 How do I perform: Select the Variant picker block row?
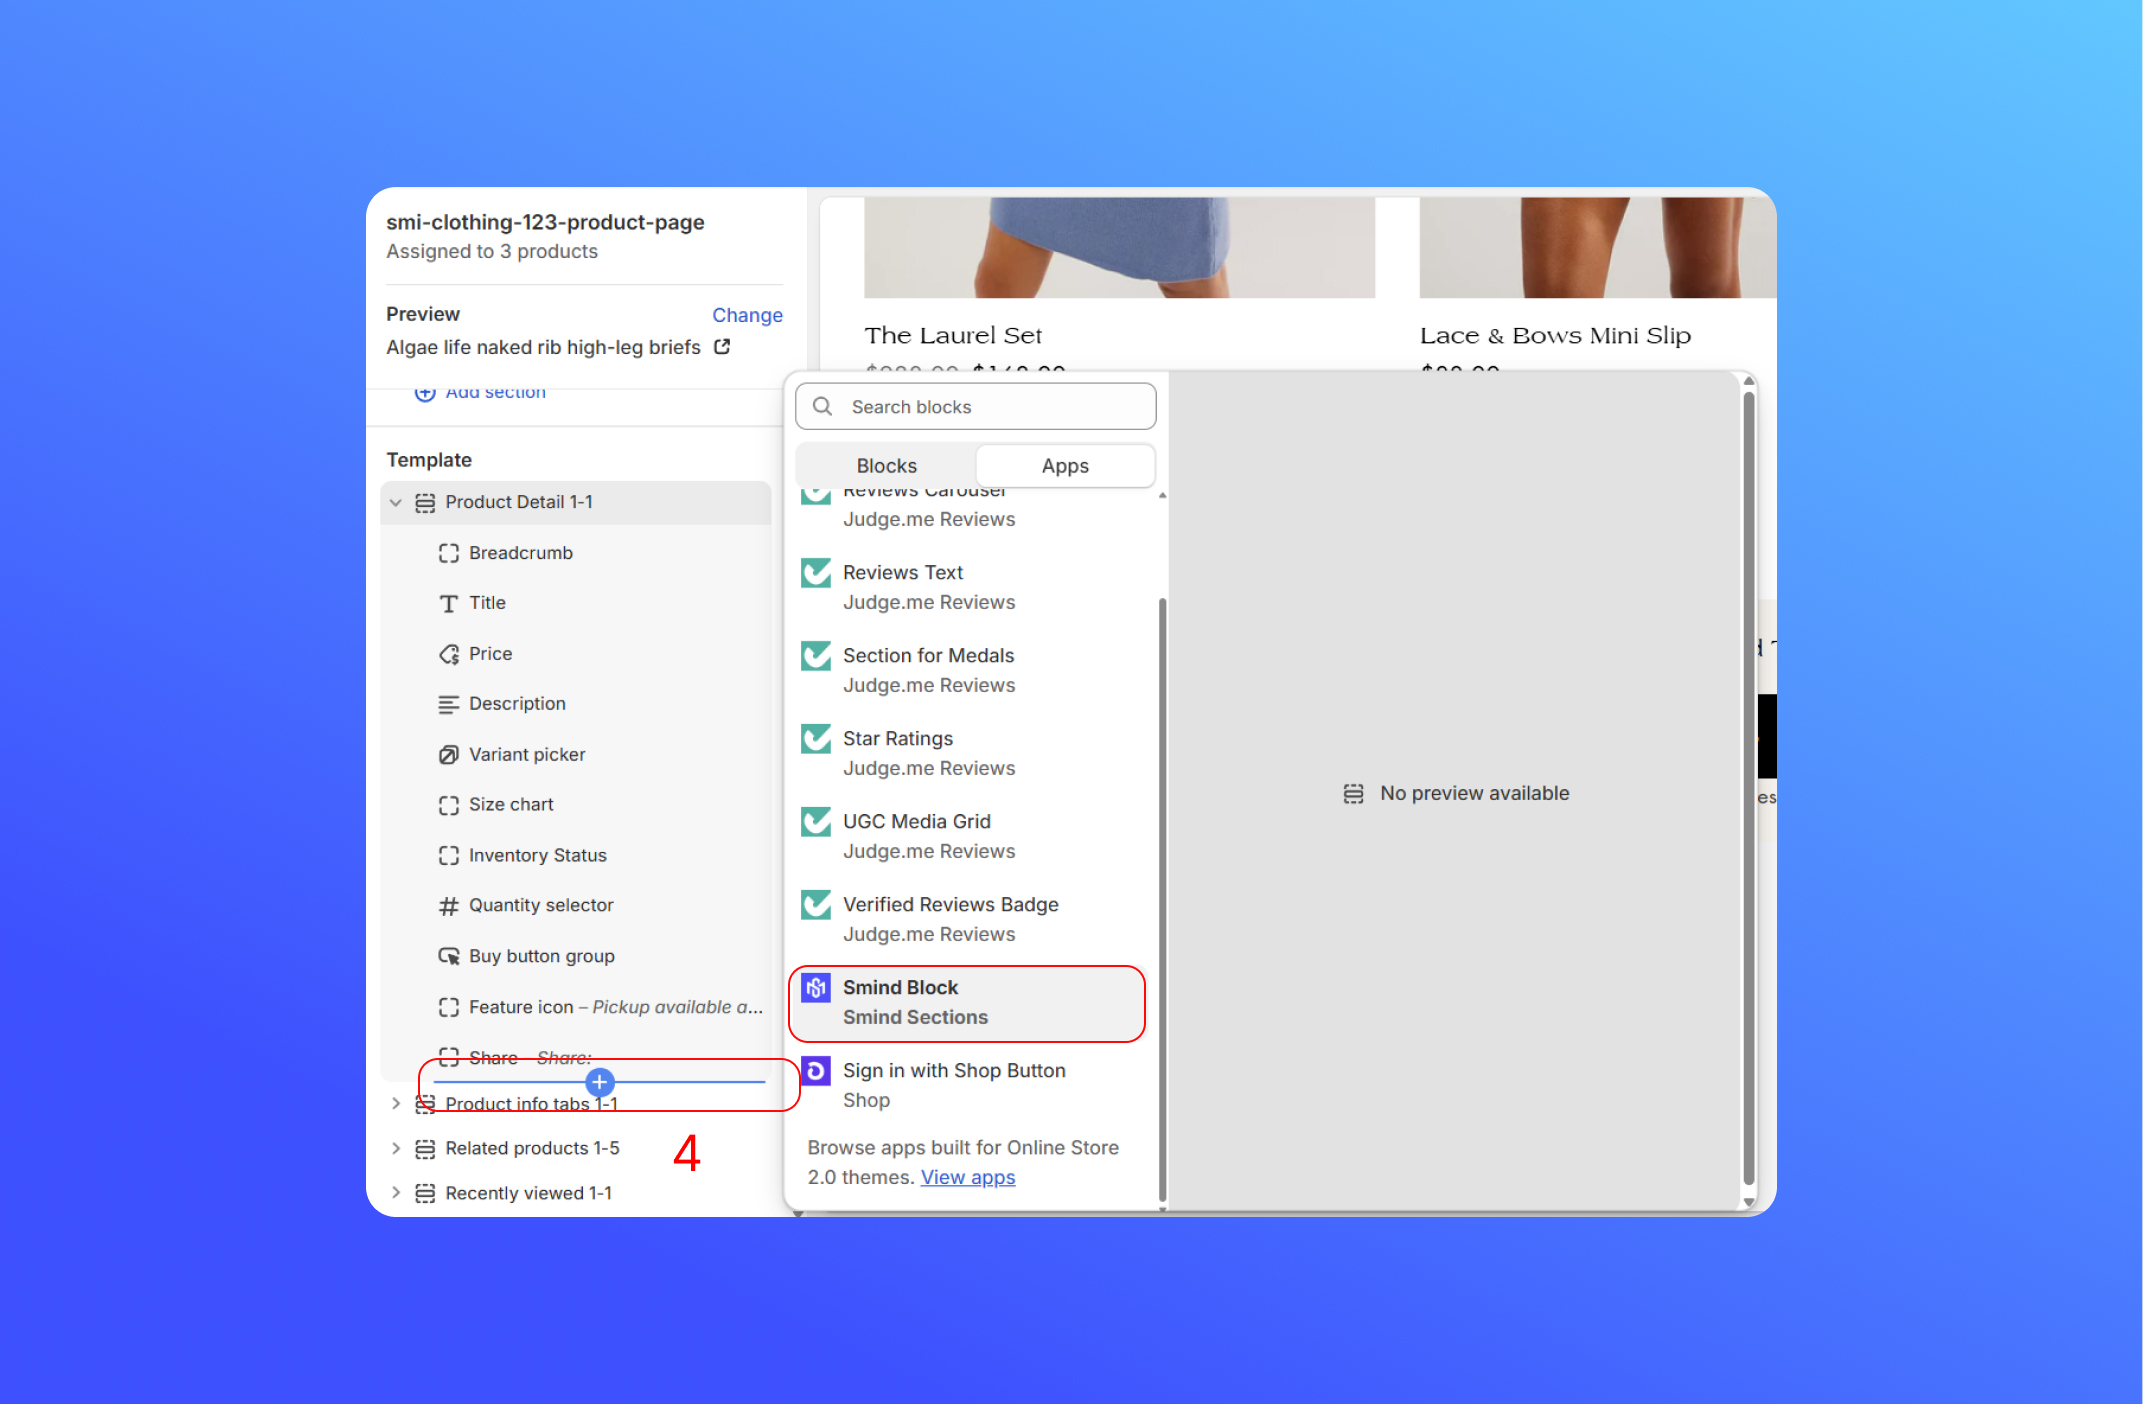[576, 755]
